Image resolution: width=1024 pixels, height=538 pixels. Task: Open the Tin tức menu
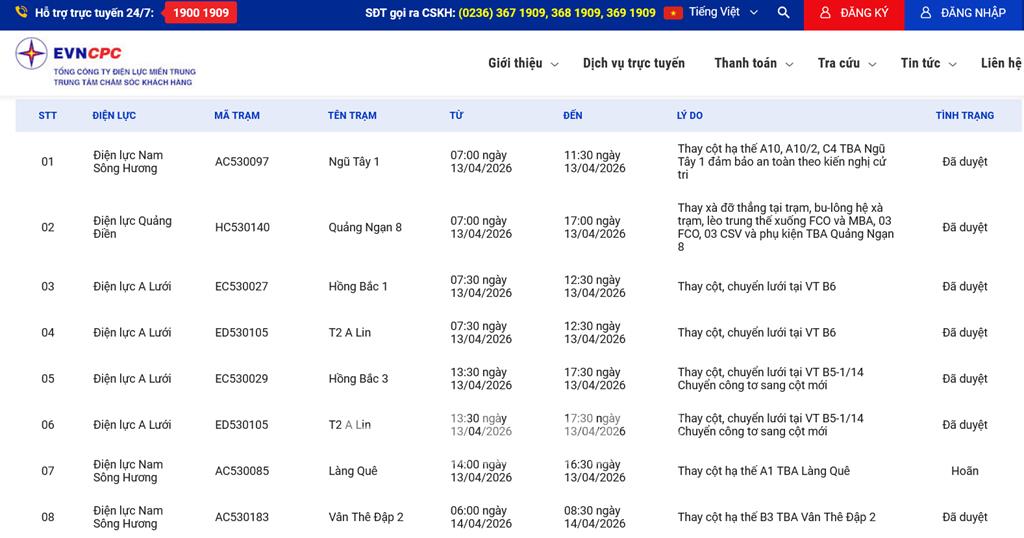click(928, 63)
